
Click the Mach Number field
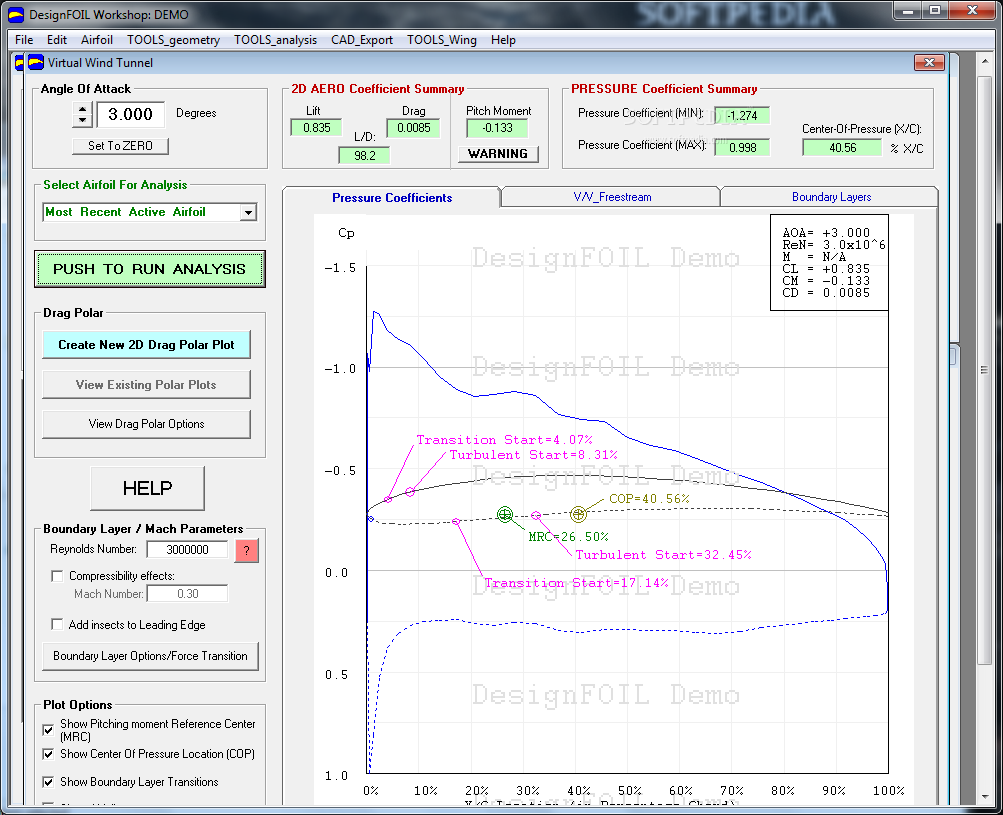[187, 594]
